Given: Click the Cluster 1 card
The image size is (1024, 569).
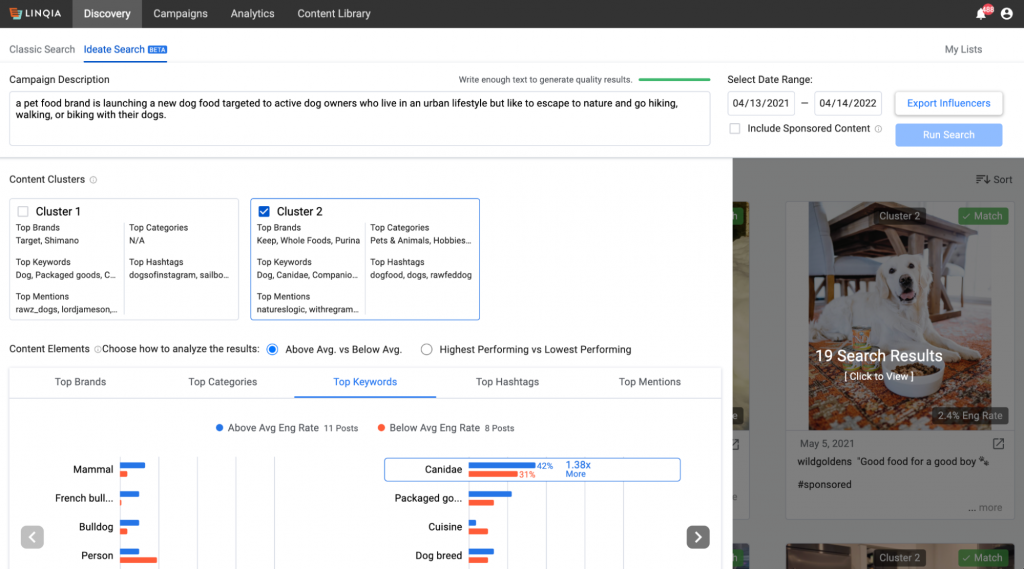Looking at the screenshot, I should pyautogui.click(x=124, y=259).
